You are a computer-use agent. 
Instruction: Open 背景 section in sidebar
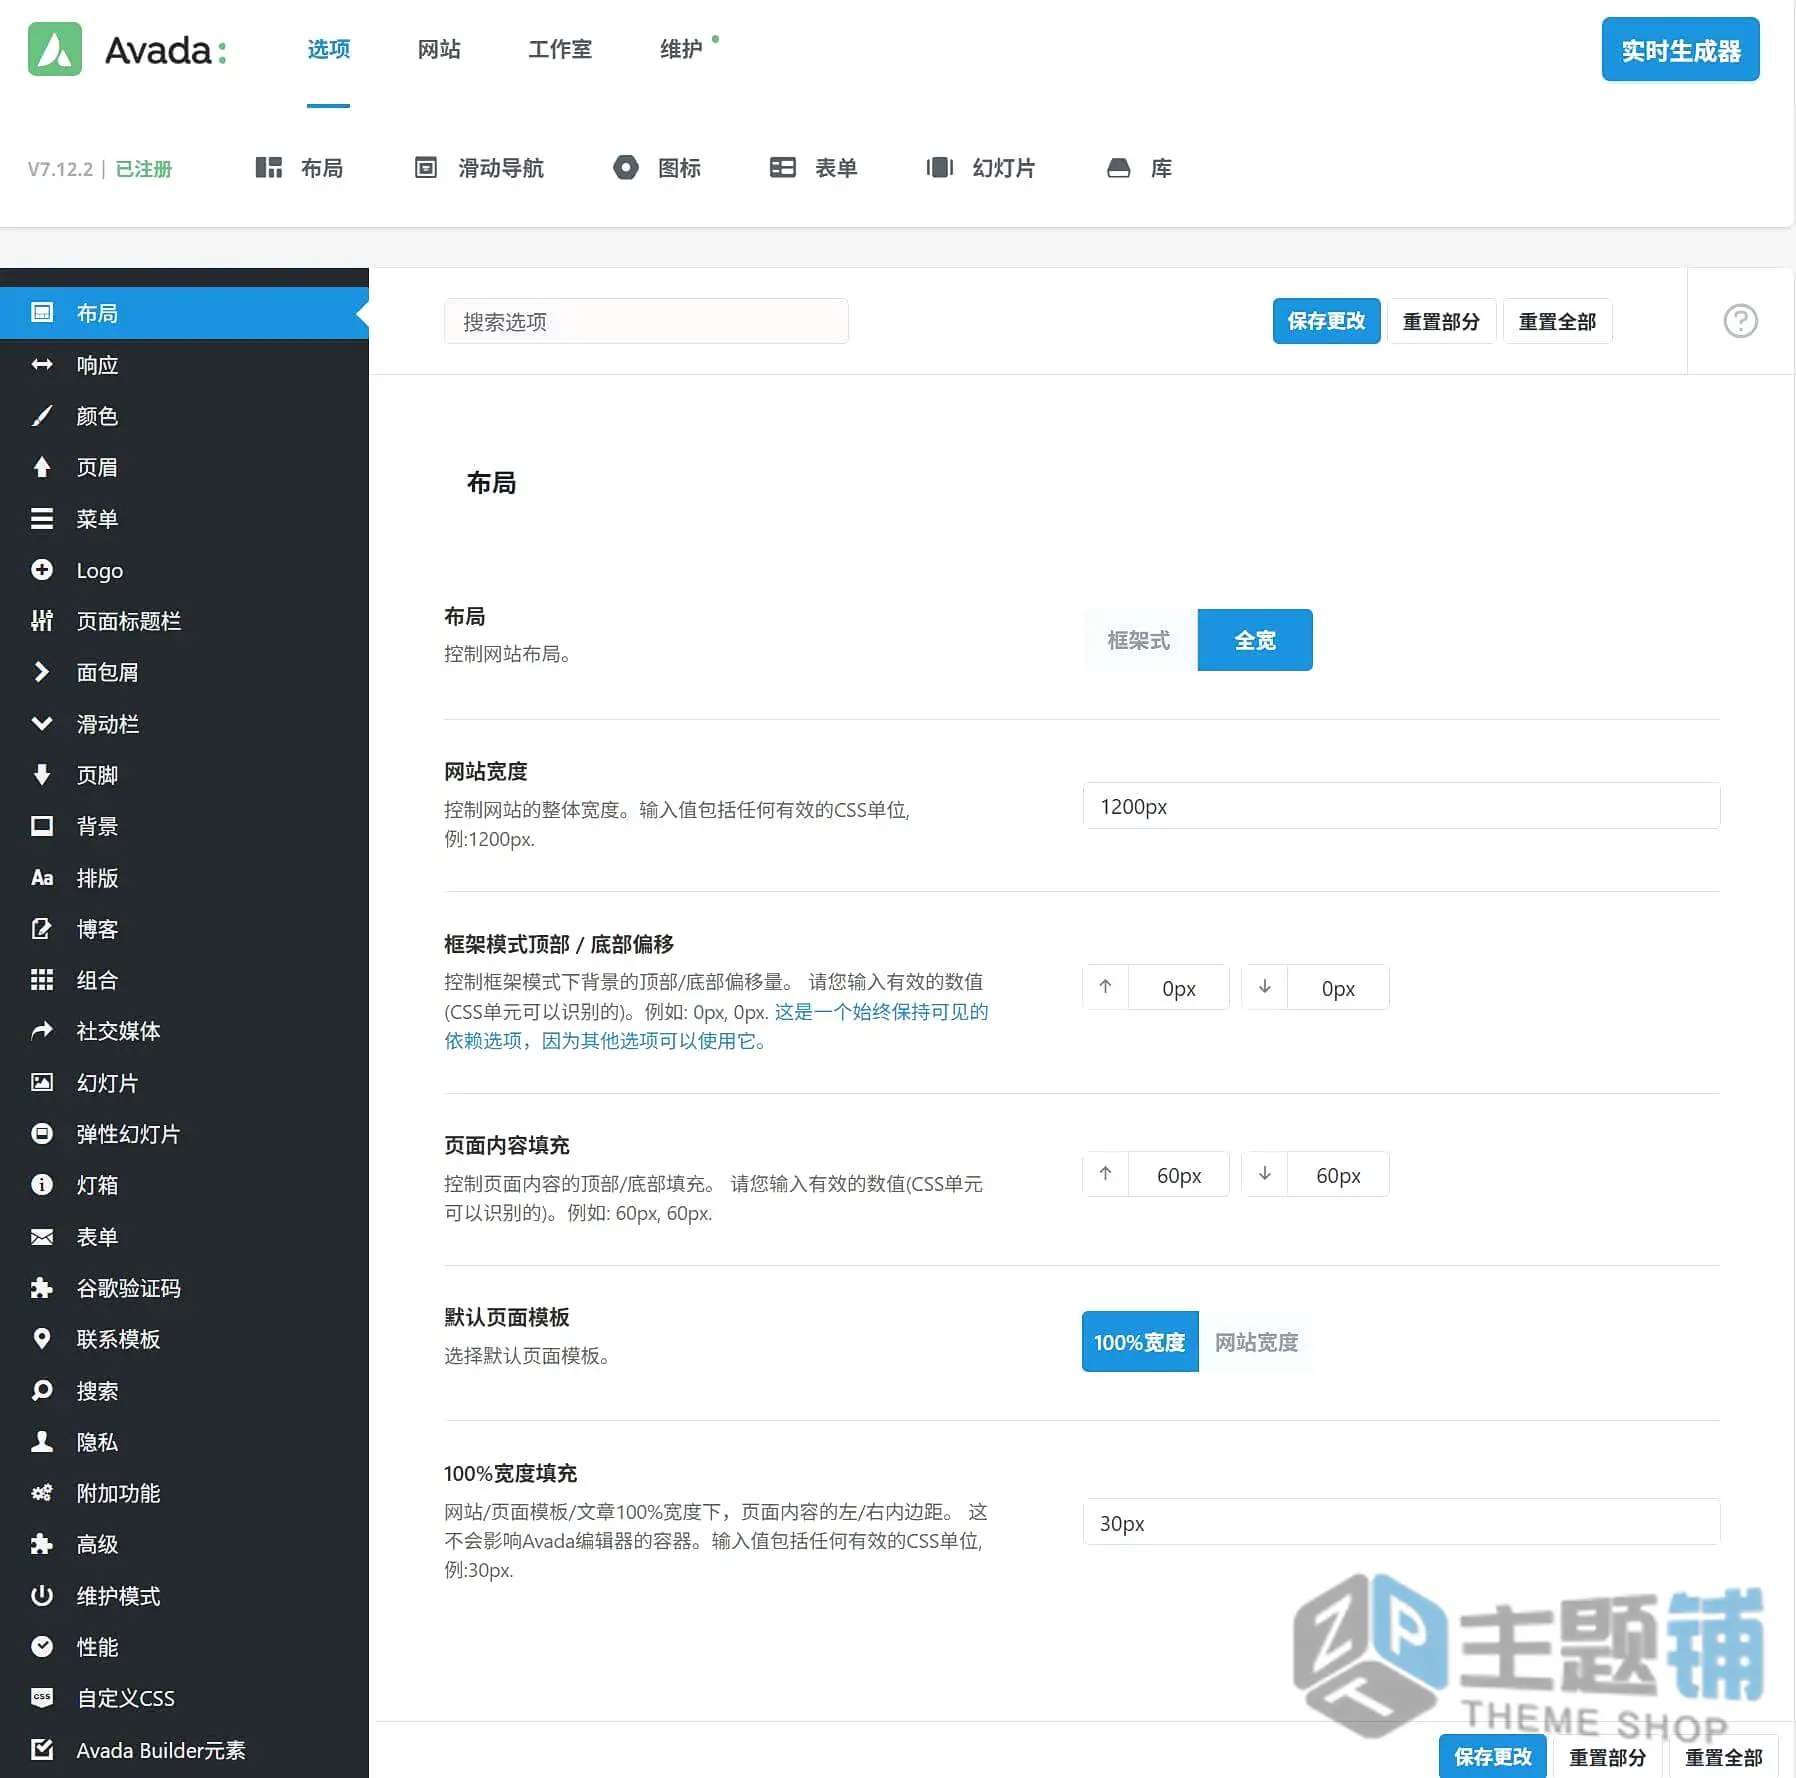click(184, 827)
